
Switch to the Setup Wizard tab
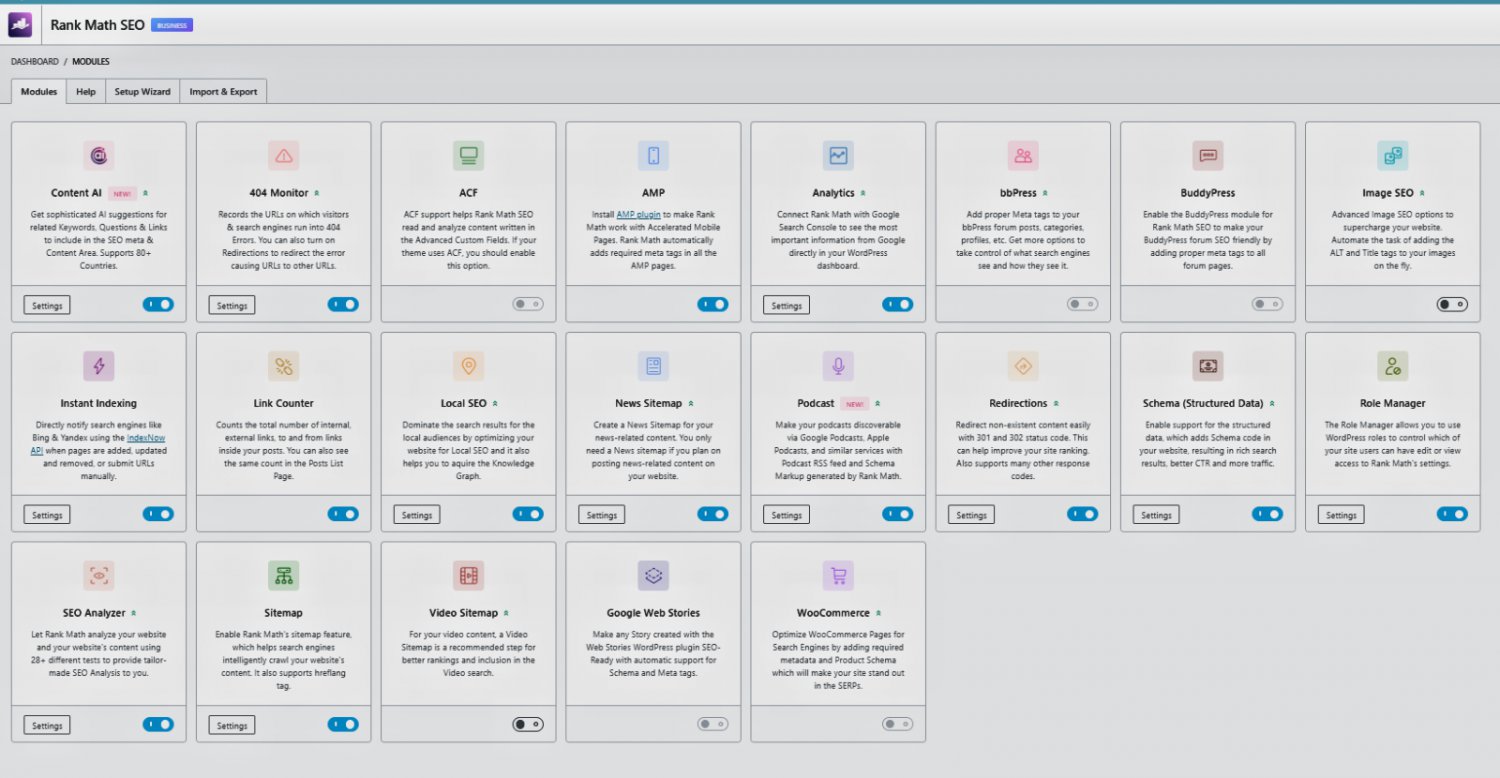(x=142, y=91)
